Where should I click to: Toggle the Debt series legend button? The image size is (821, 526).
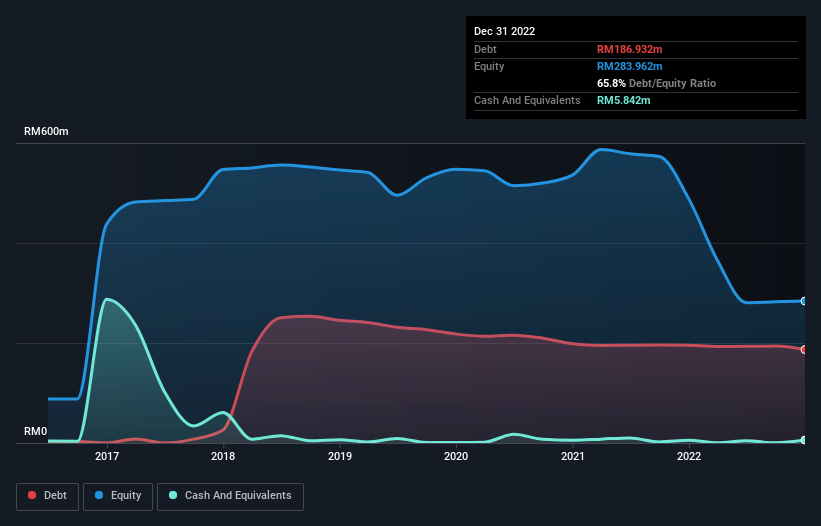click(x=48, y=496)
